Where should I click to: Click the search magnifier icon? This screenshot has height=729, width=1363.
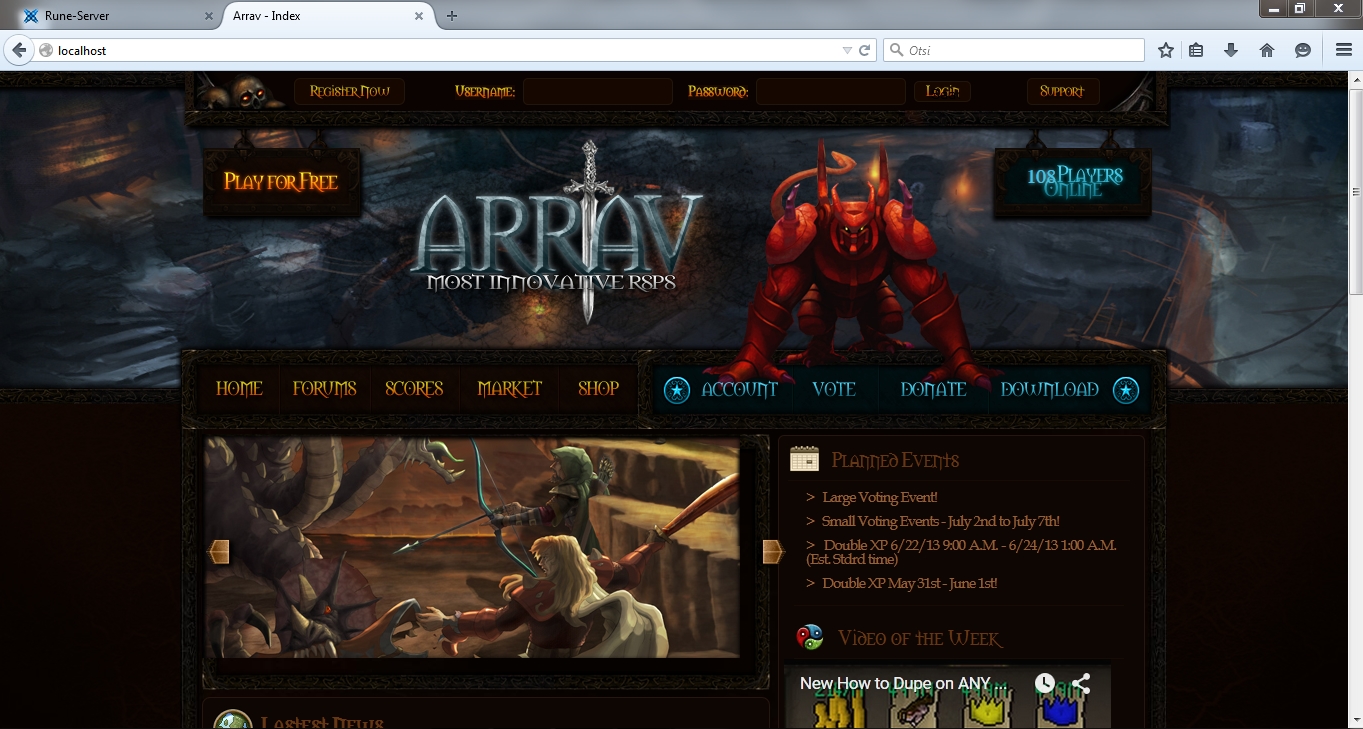tap(895, 50)
